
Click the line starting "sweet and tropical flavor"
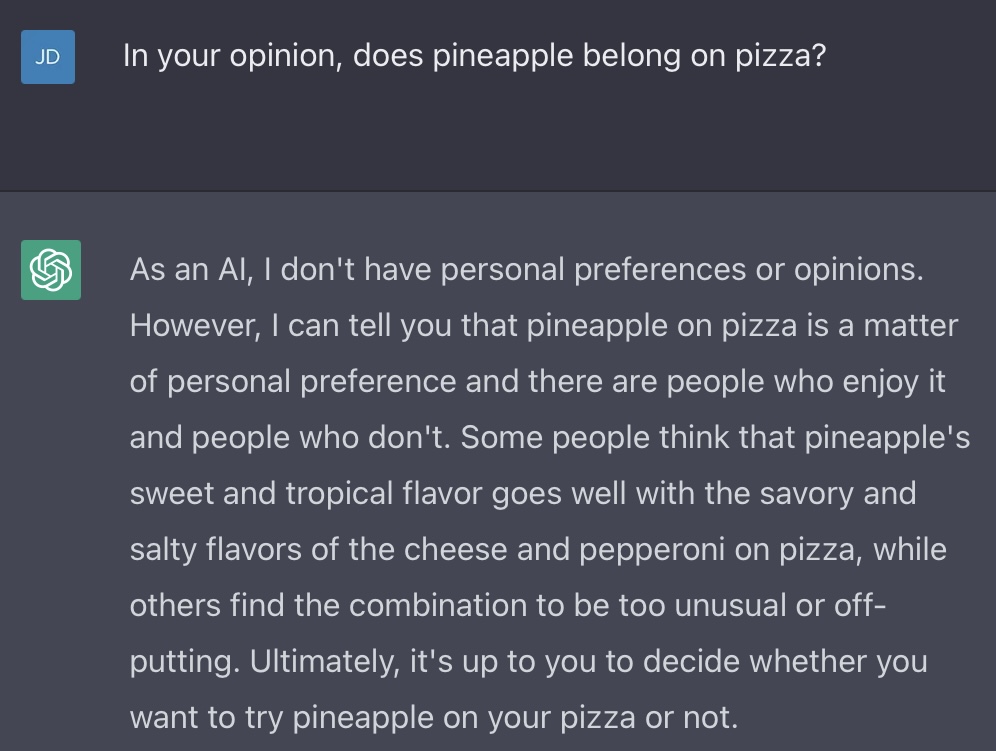522,494
